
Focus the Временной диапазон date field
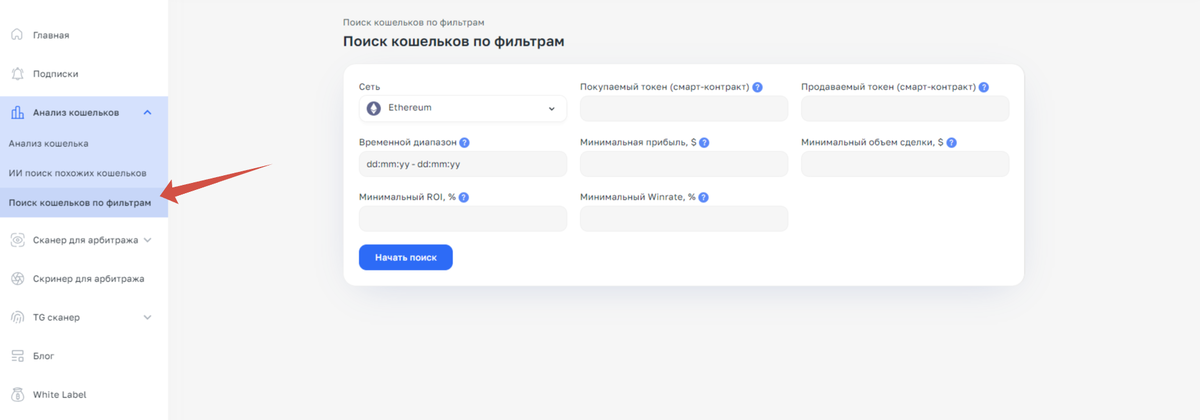click(463, 164)
